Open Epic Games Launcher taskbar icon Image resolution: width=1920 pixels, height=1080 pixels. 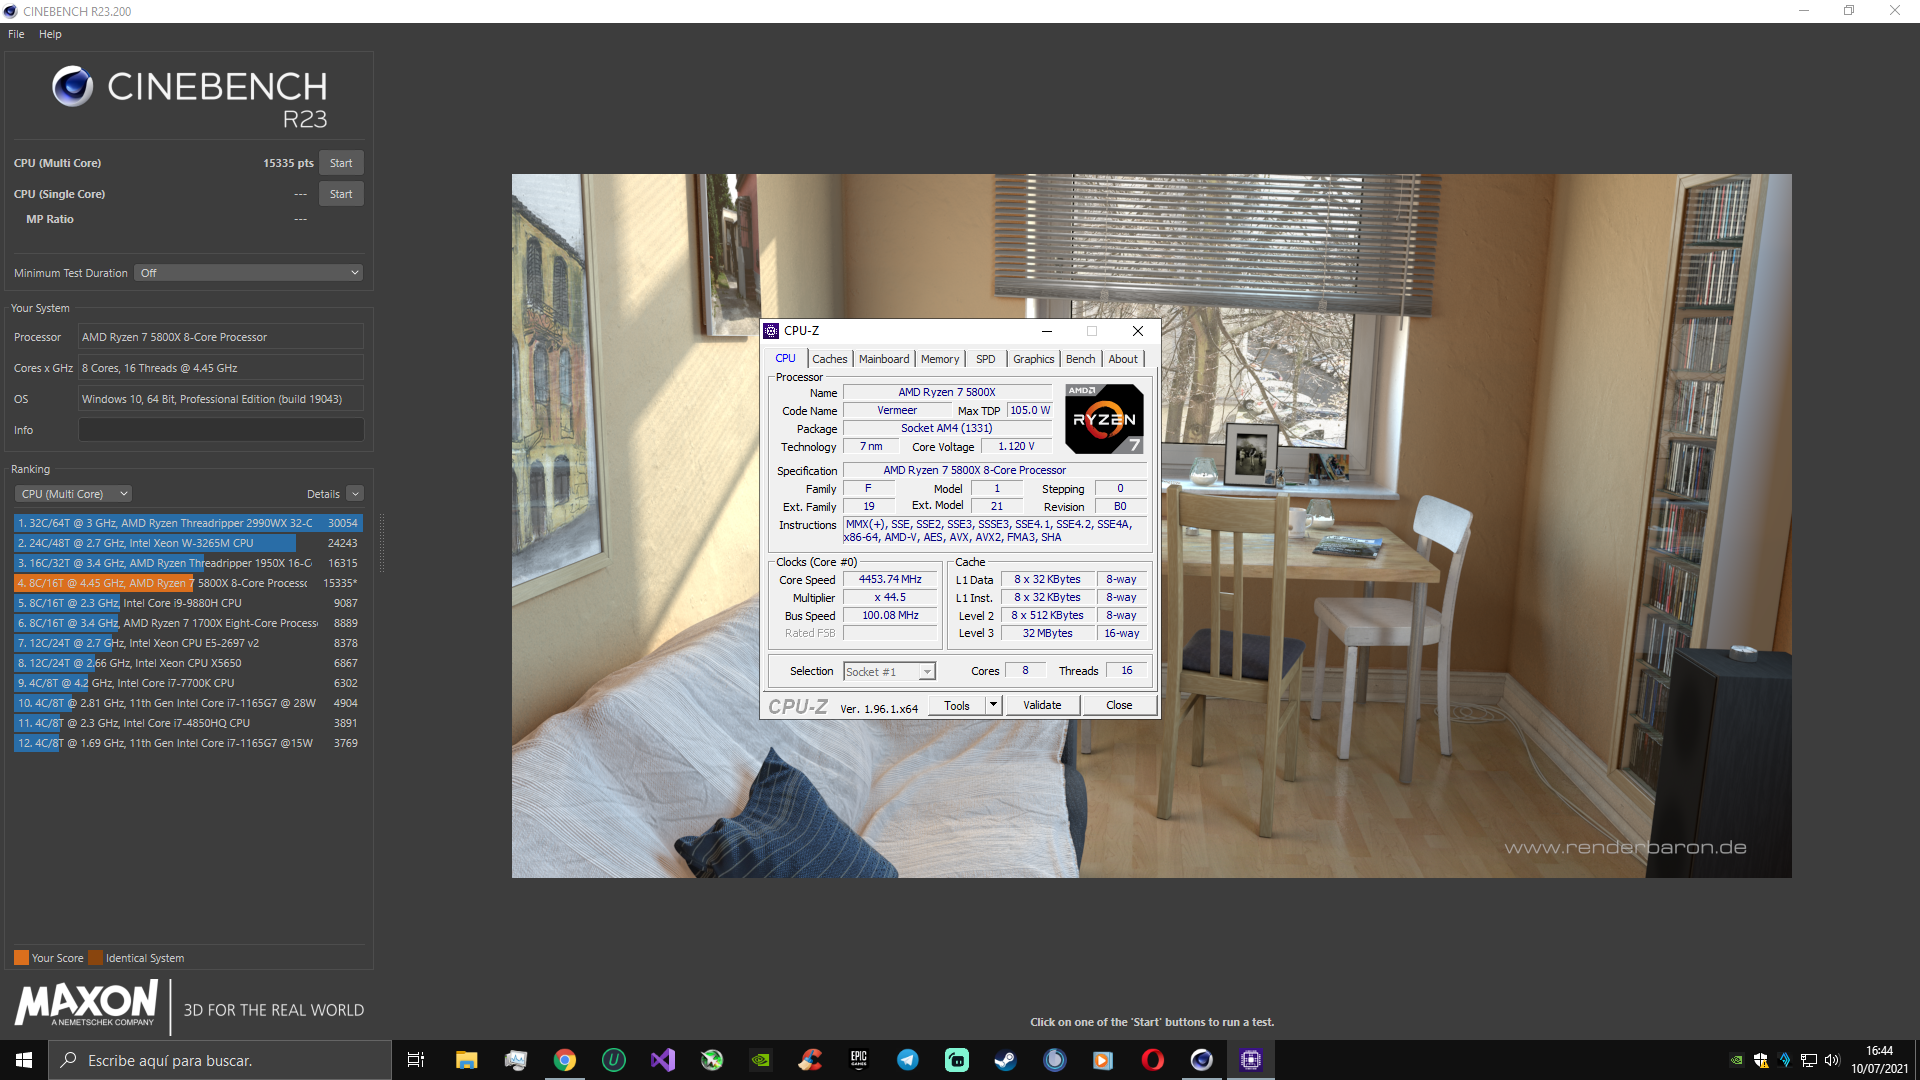click(x=859, y=1060)
